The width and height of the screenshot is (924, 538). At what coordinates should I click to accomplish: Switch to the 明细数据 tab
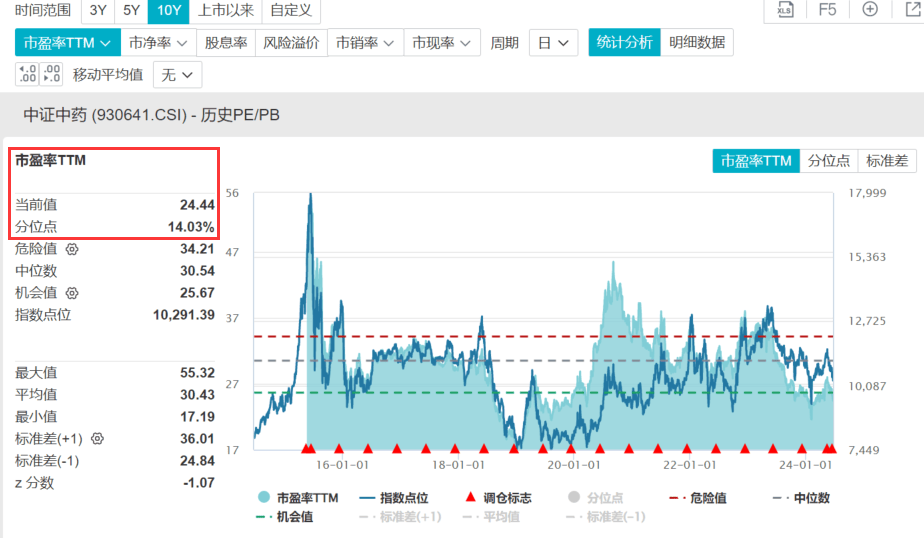tap(697, 42)
